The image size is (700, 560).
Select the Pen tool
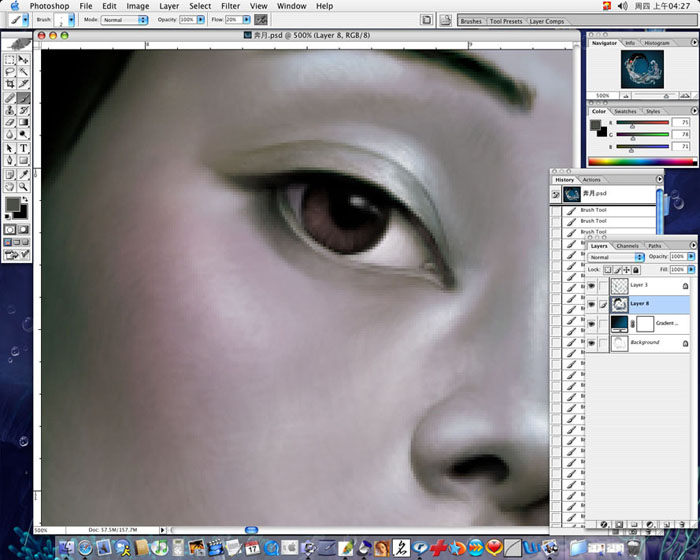click(10, 160)
